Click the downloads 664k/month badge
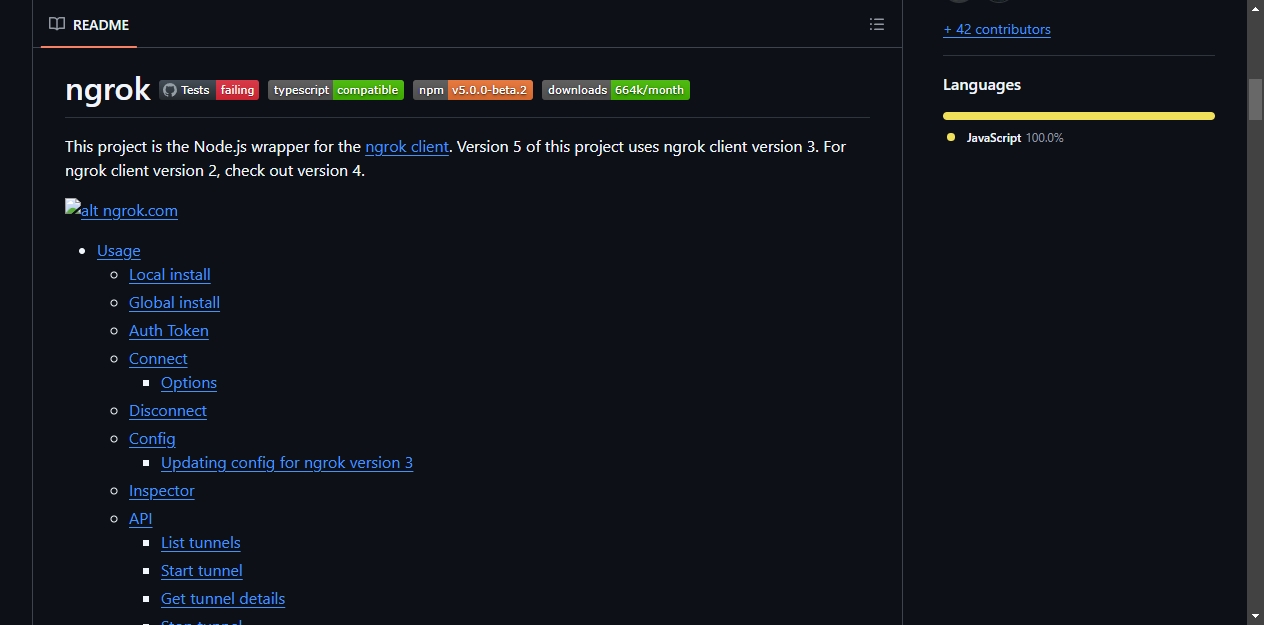Image resolution: width=1264 pixels, height=625 pixels. (616, 90)
